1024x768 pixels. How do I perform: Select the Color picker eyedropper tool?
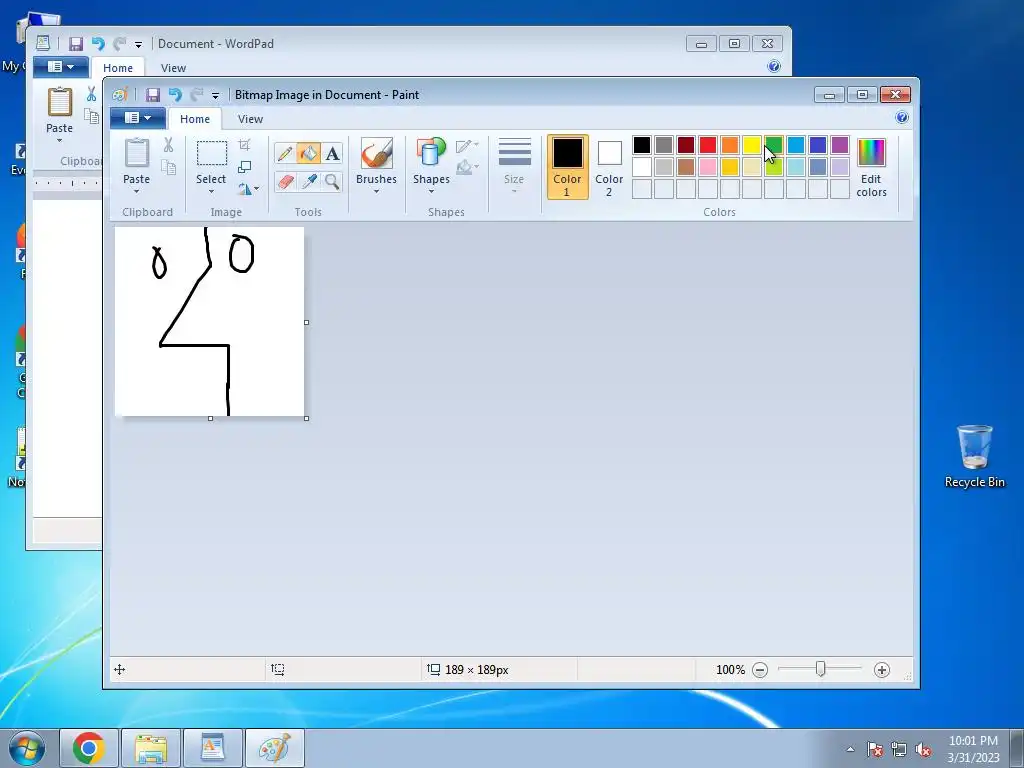(x=309, y=181)
